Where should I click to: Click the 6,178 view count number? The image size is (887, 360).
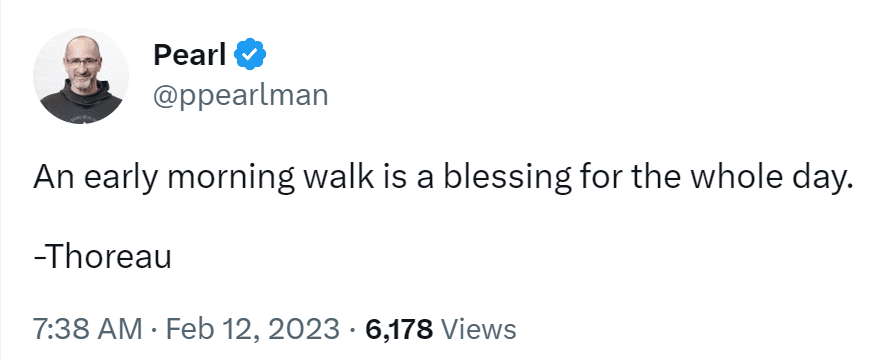click(399, 329)
